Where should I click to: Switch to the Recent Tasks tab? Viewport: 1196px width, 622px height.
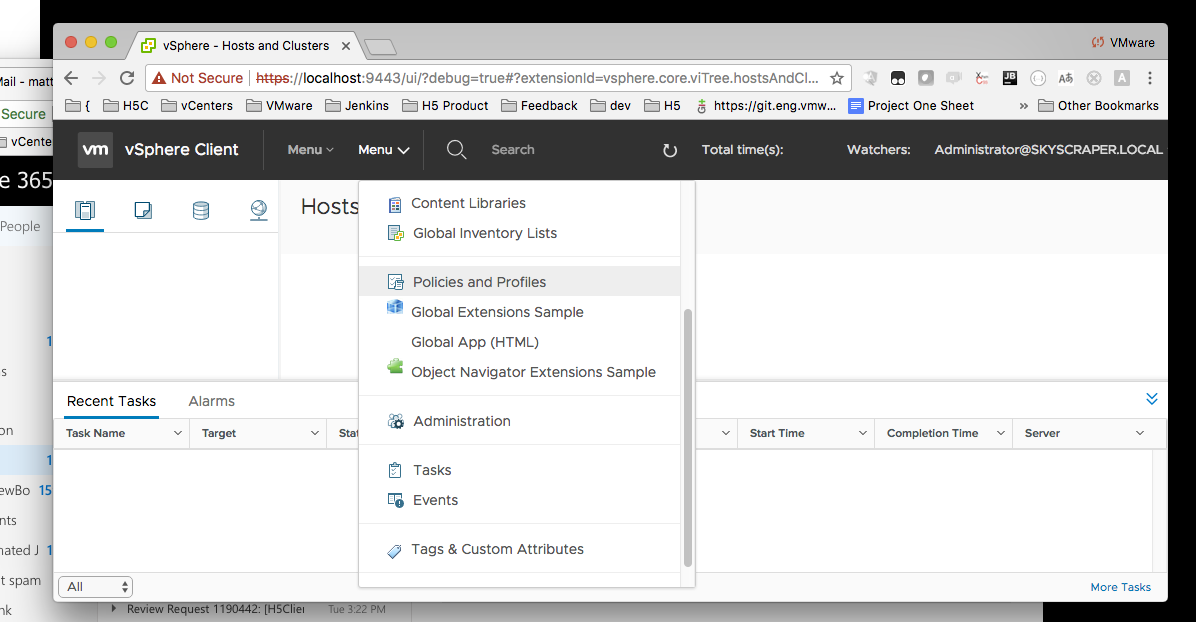[111, 401]
